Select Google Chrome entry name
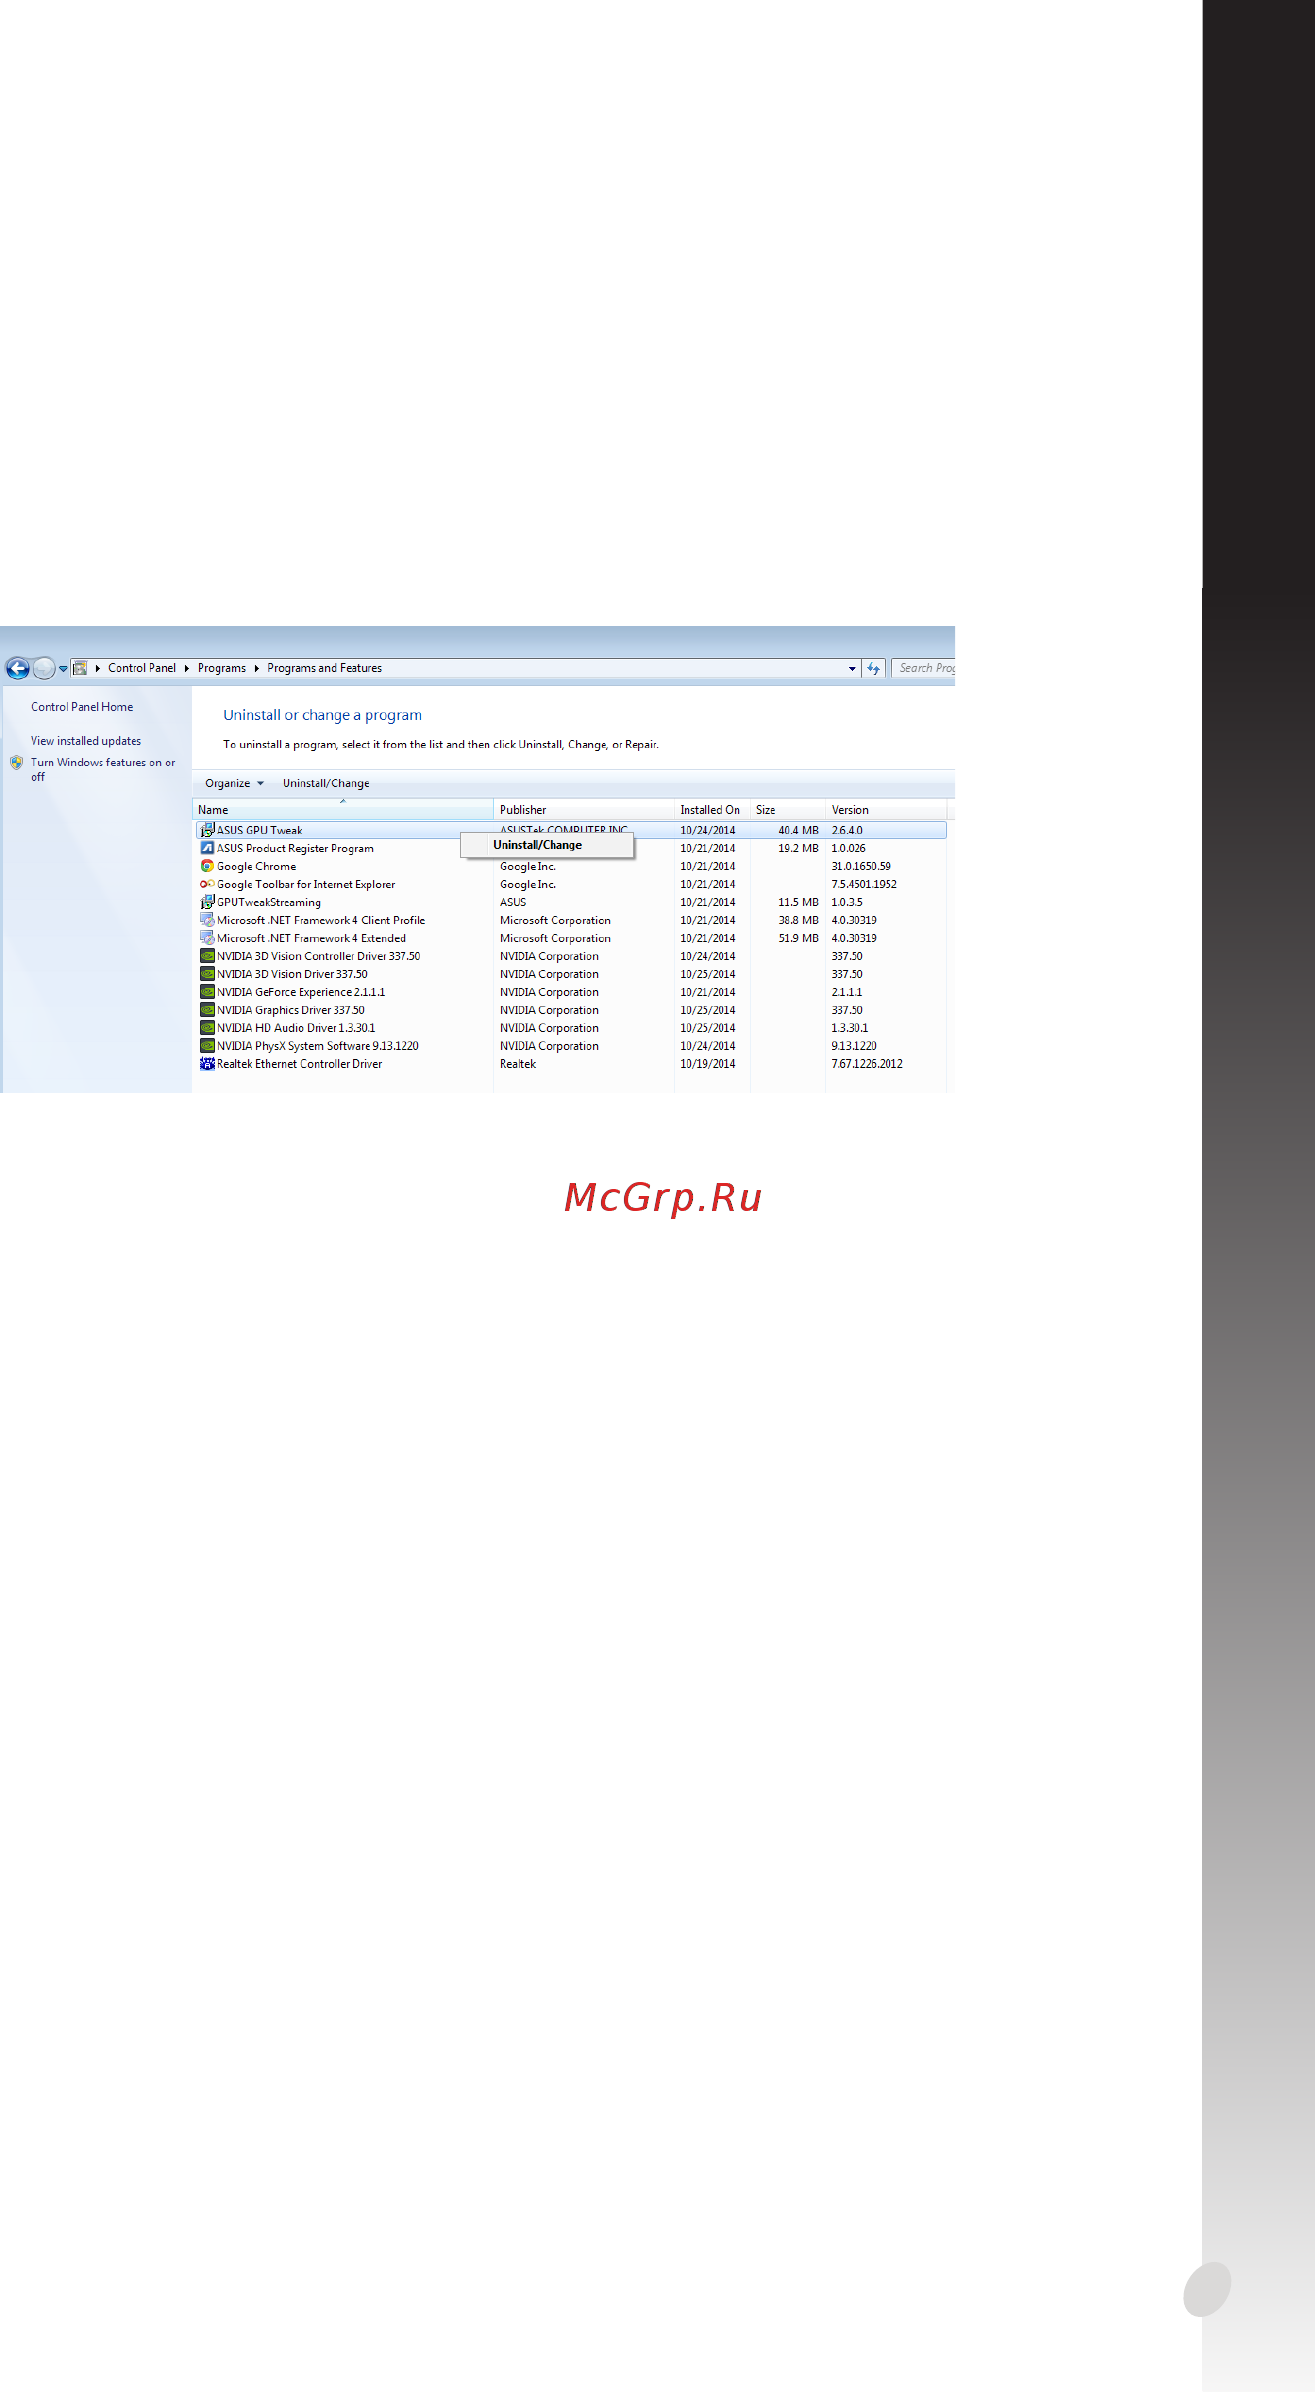 point(256,866)
